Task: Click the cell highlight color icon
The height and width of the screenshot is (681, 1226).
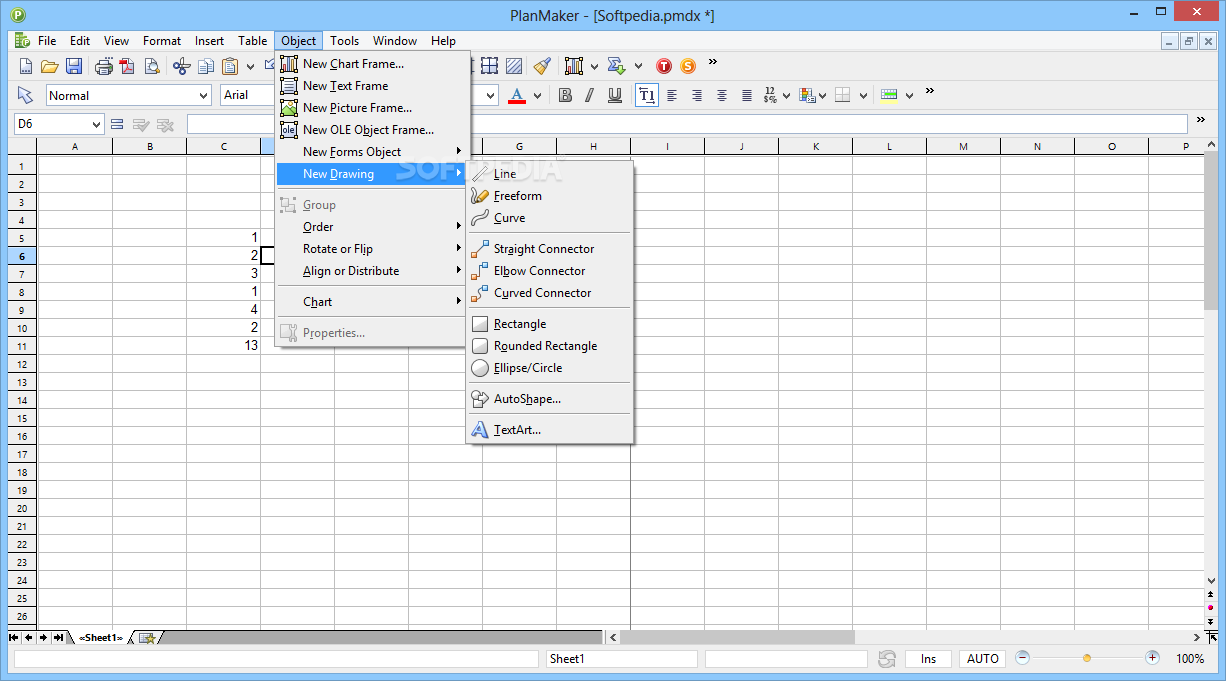Action: pyautogui.click(x=889, y=95)
